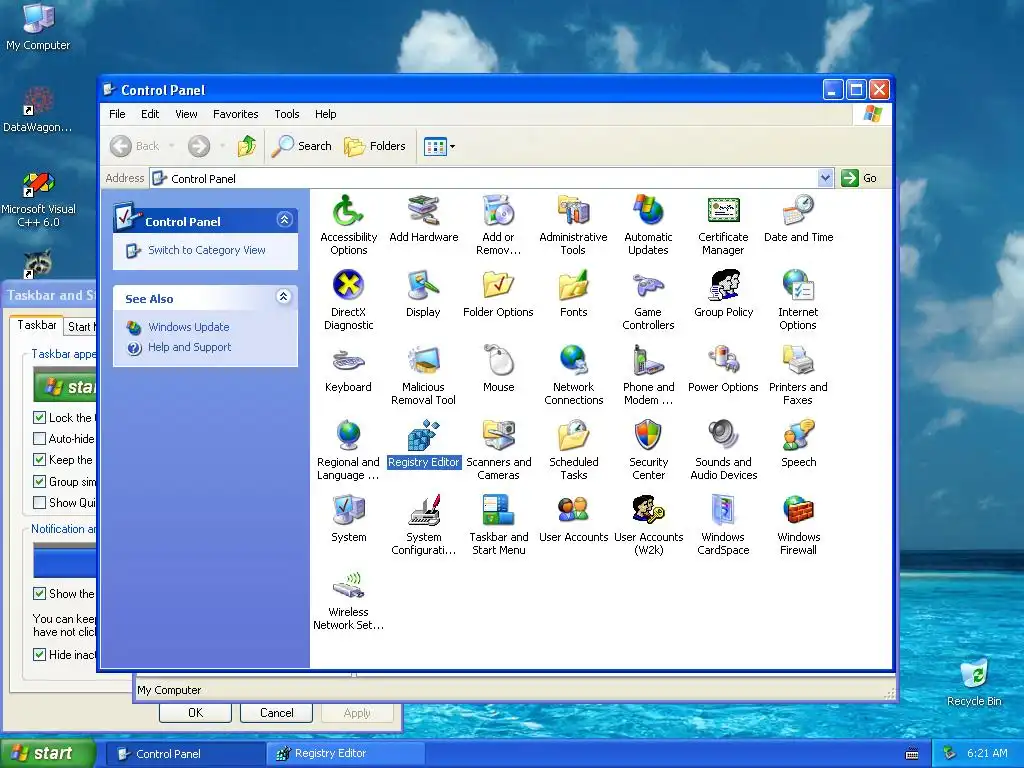Screen dimensions: 1024x768
Task: Open the Favorites menu
Action: pos(236,114)
